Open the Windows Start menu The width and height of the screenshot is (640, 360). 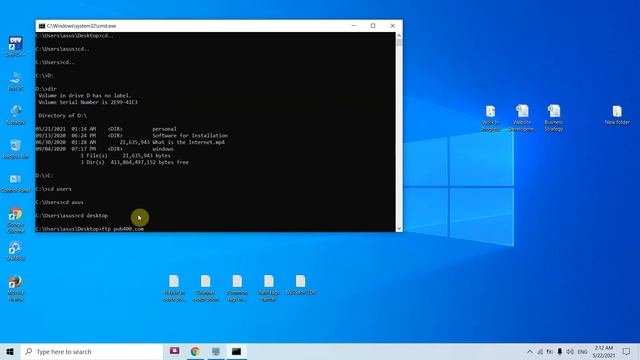point(10,351)
